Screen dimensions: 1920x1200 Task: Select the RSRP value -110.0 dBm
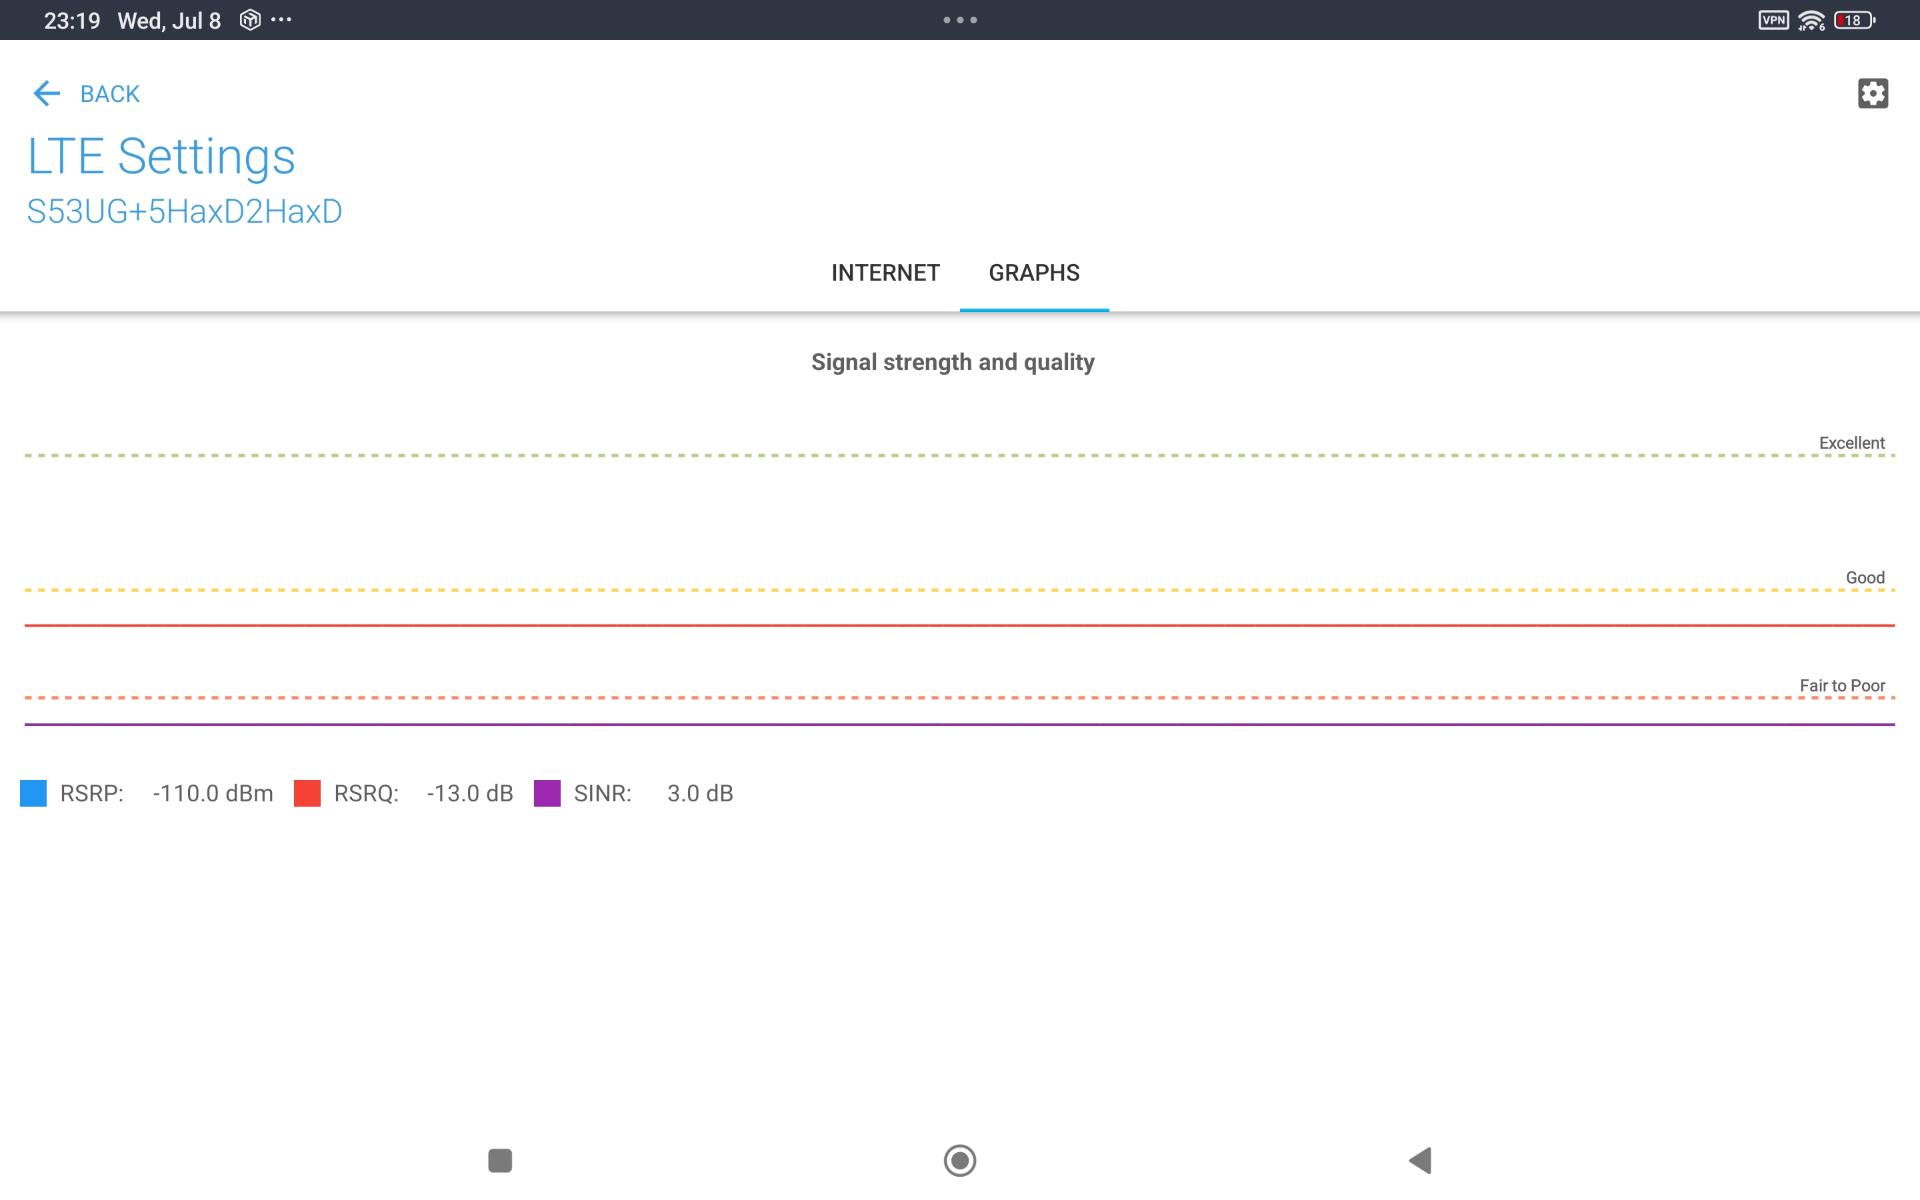(213, 793)
